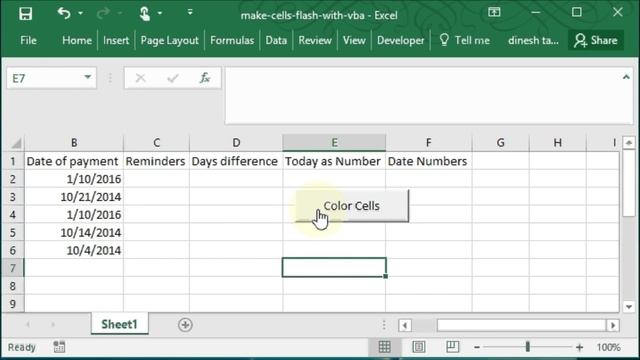Click the vertical scrollbar down arrow
640x360 pixels.
tap(629, 307)
